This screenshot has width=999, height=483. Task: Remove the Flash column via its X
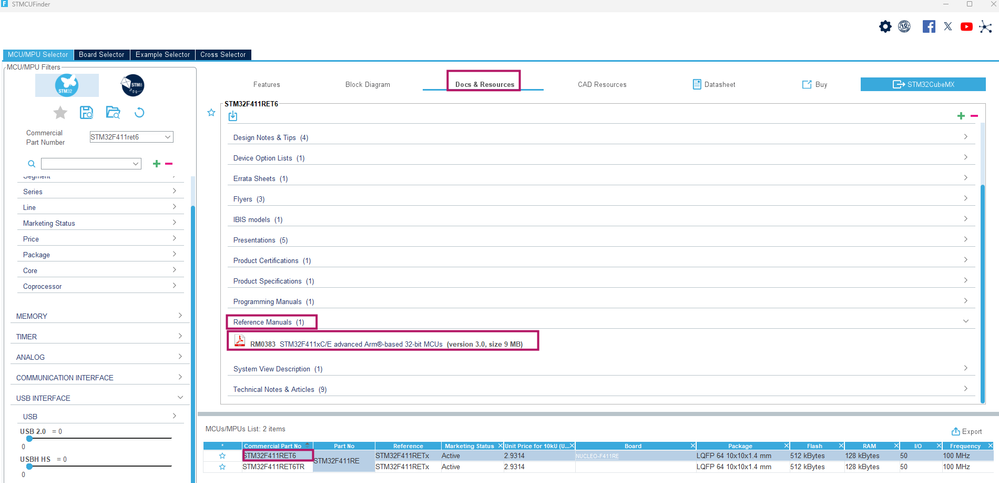point(841,446)
